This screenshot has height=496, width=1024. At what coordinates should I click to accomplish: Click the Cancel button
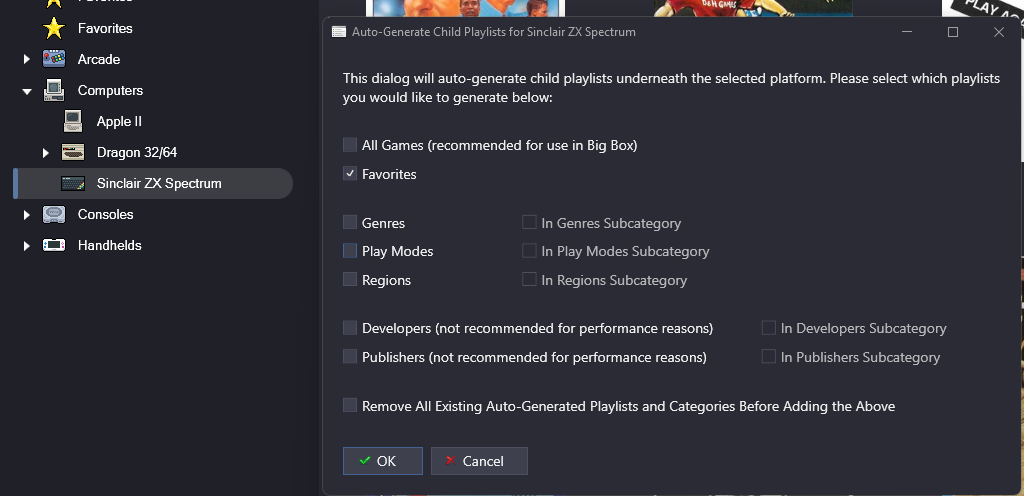tap(479, 461)
